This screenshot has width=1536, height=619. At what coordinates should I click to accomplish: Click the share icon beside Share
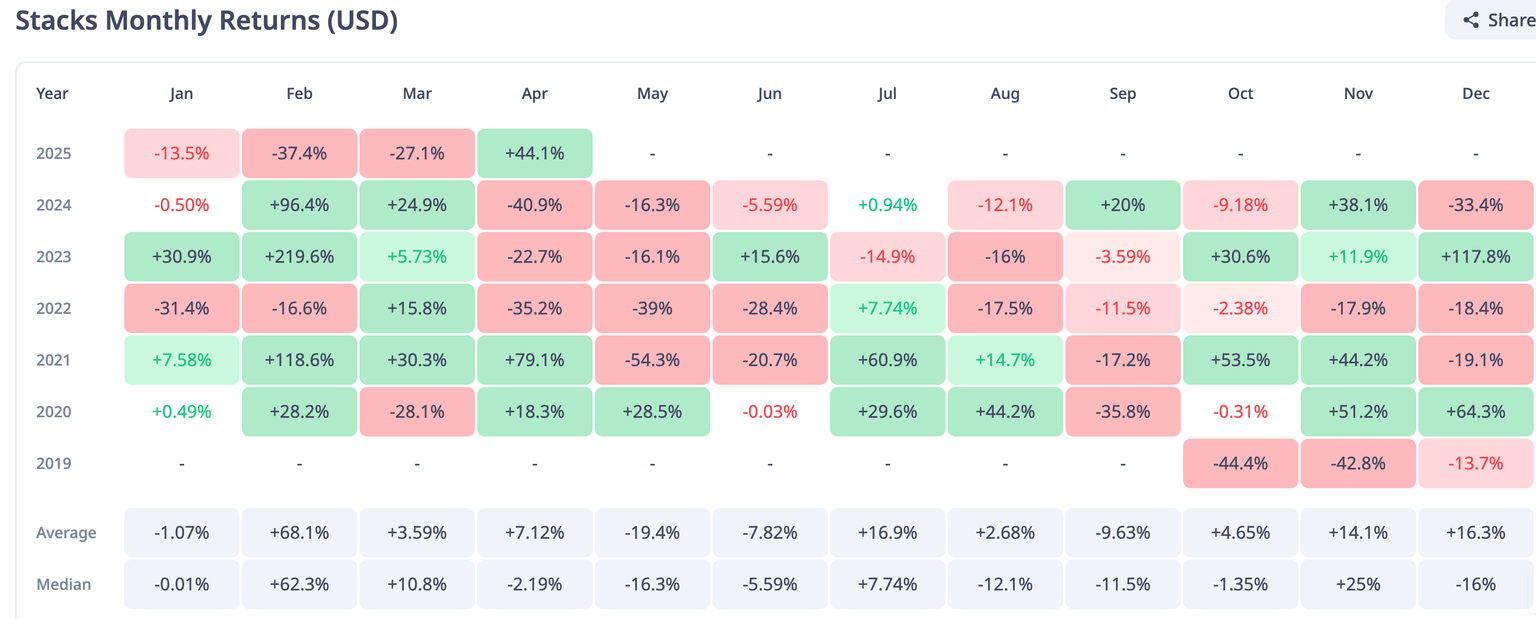pyautogui.click(x=1471, y=20)
